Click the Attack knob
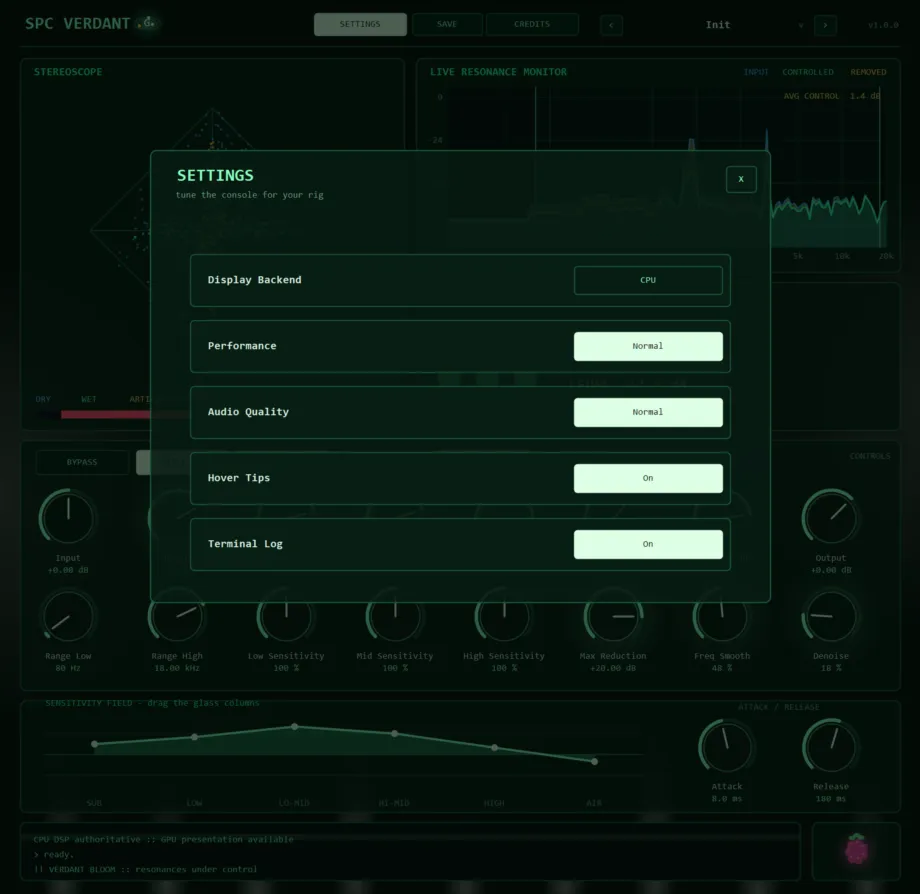Screen dimensions: 920x894 pyautogui.click(x=726, y=746)
